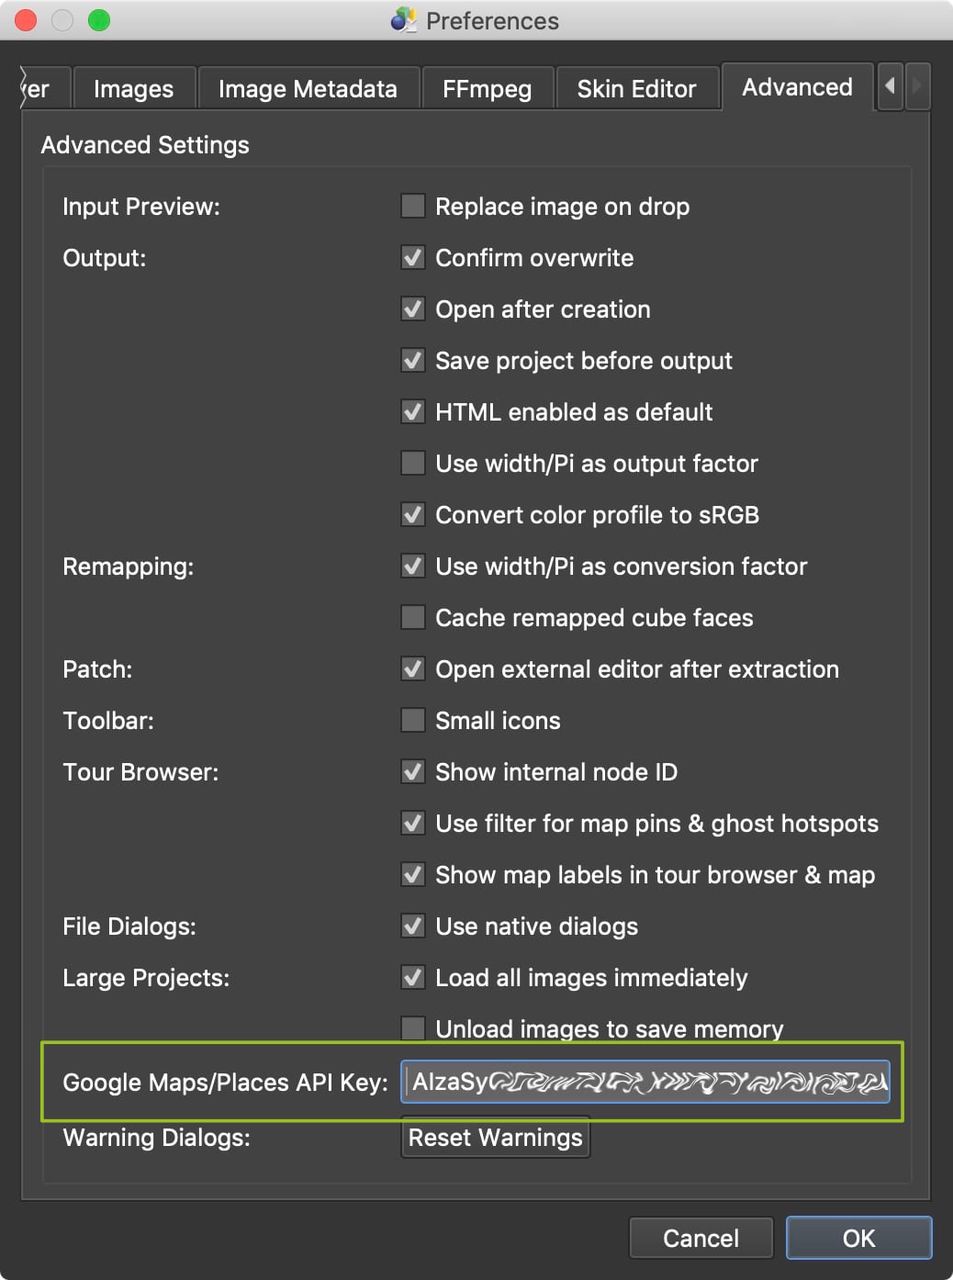Enable Cache remapped cube faces

(412, 617)
